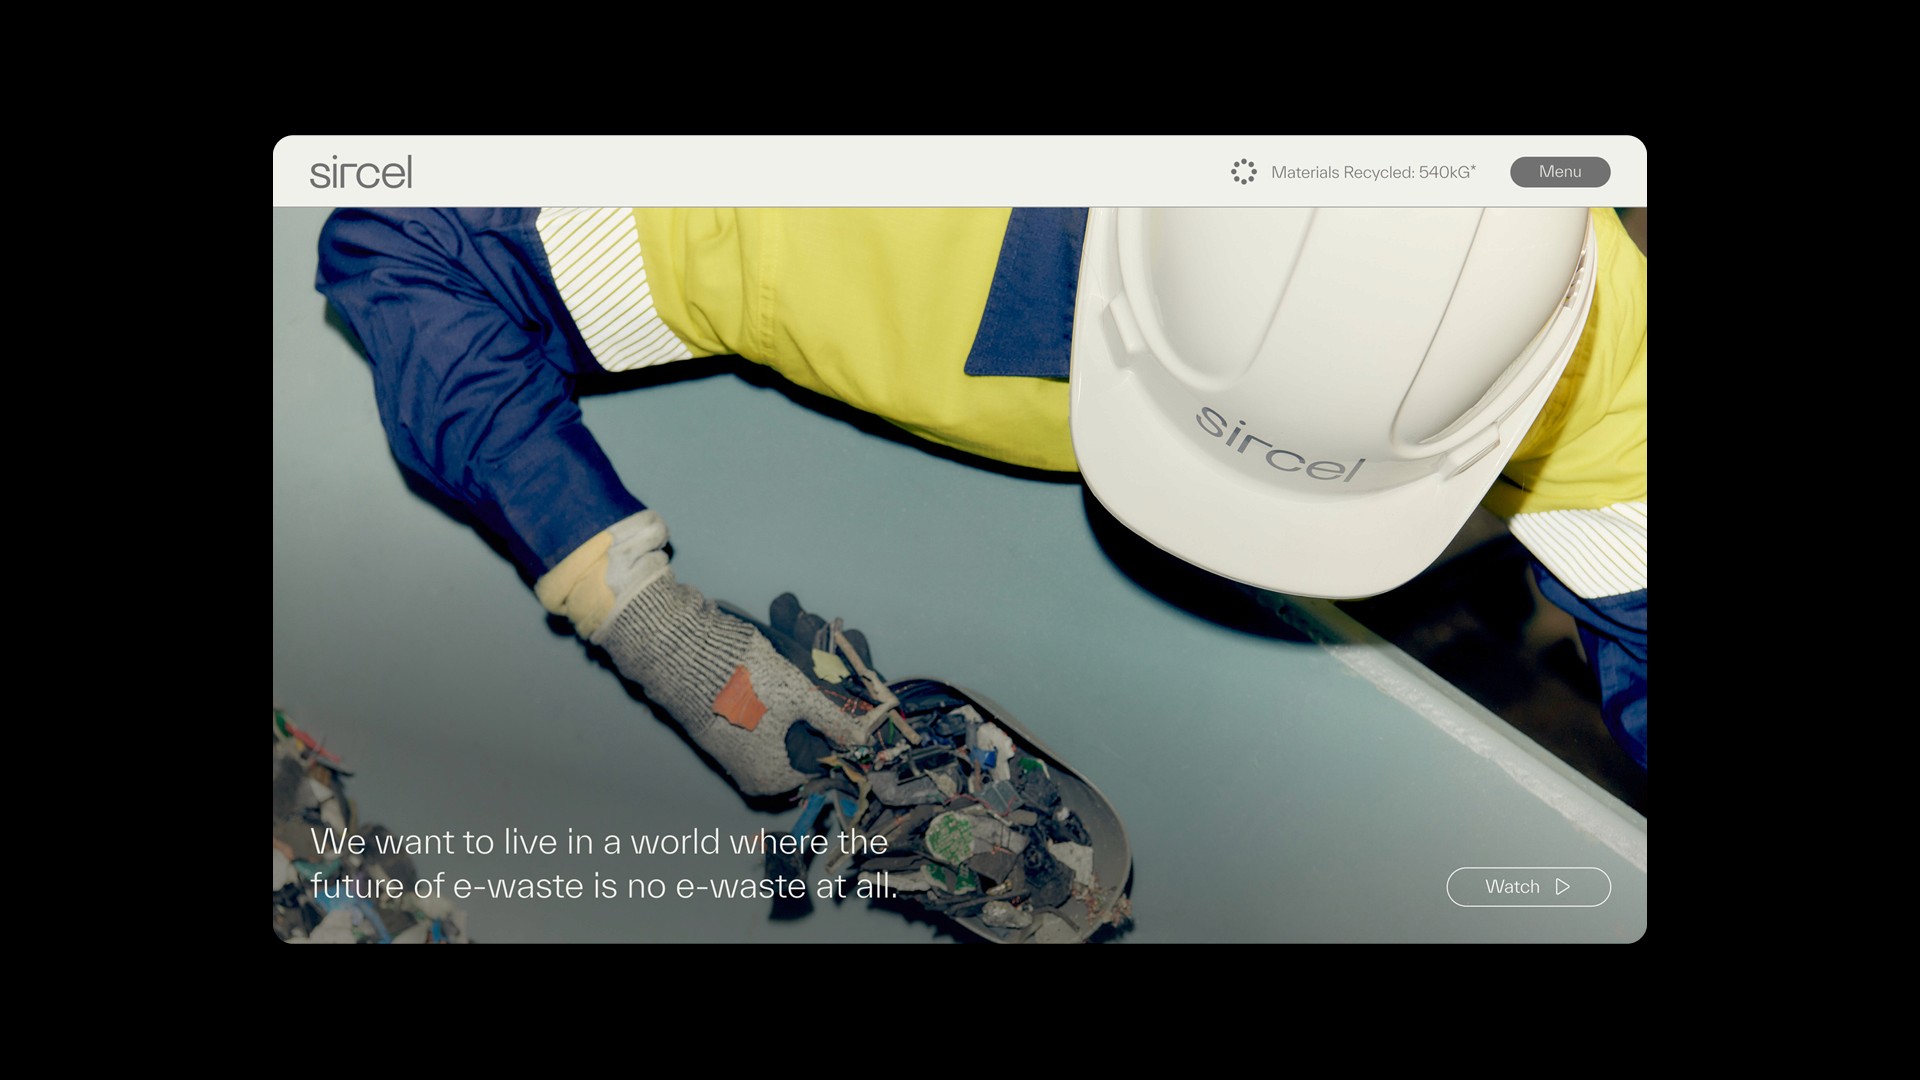1920x1080 pixels.
Task: Click the asterisk after 540kG
Action: tap(1473, 167)
